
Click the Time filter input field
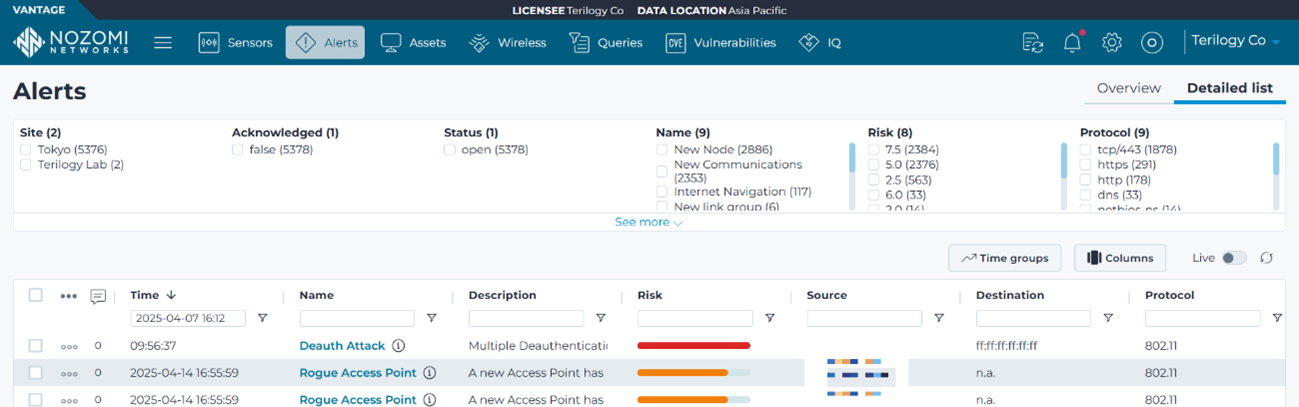[188, 318]
